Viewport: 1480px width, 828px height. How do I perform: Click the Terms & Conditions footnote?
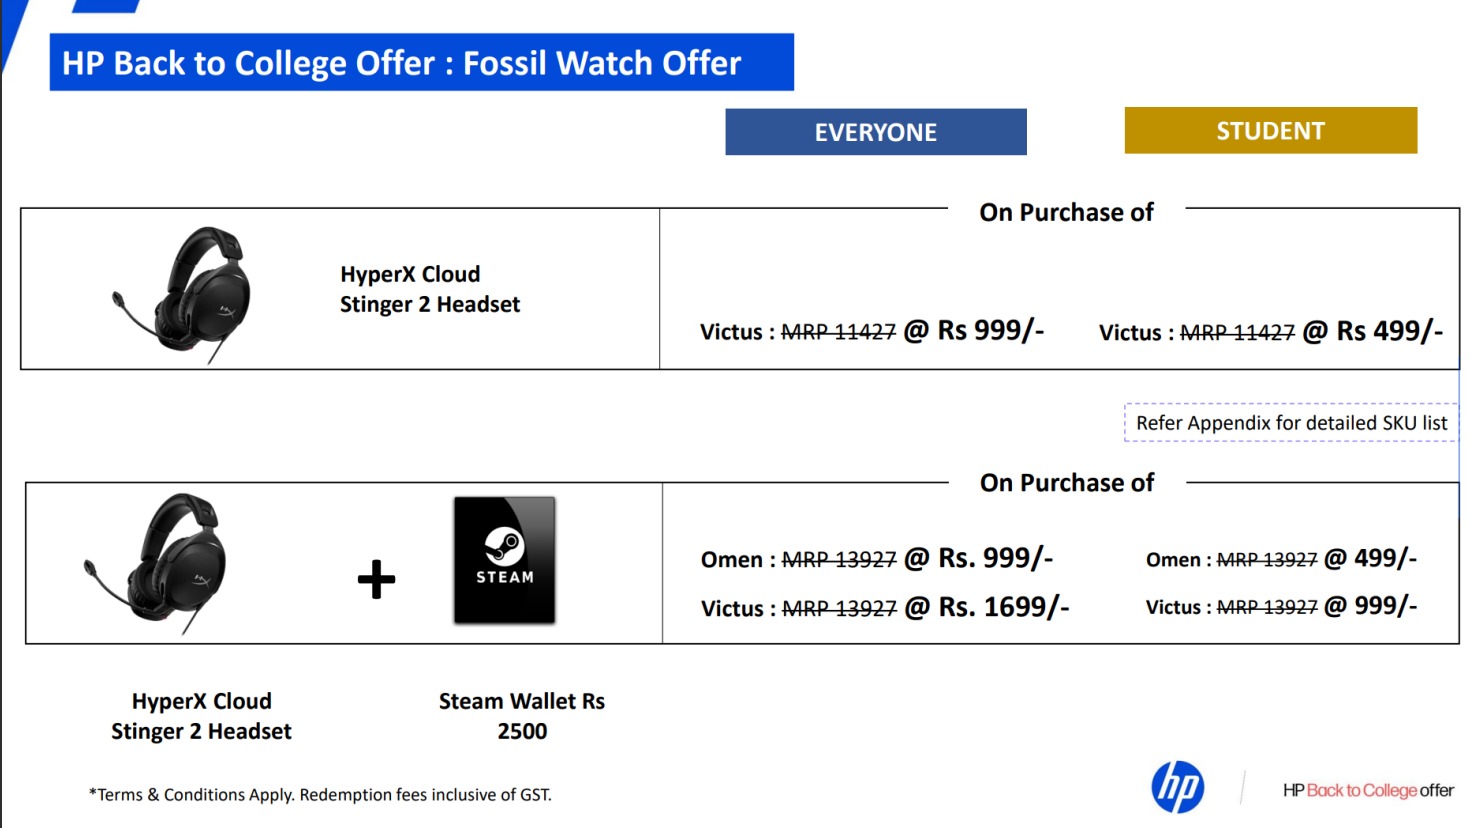click(320, 795)
